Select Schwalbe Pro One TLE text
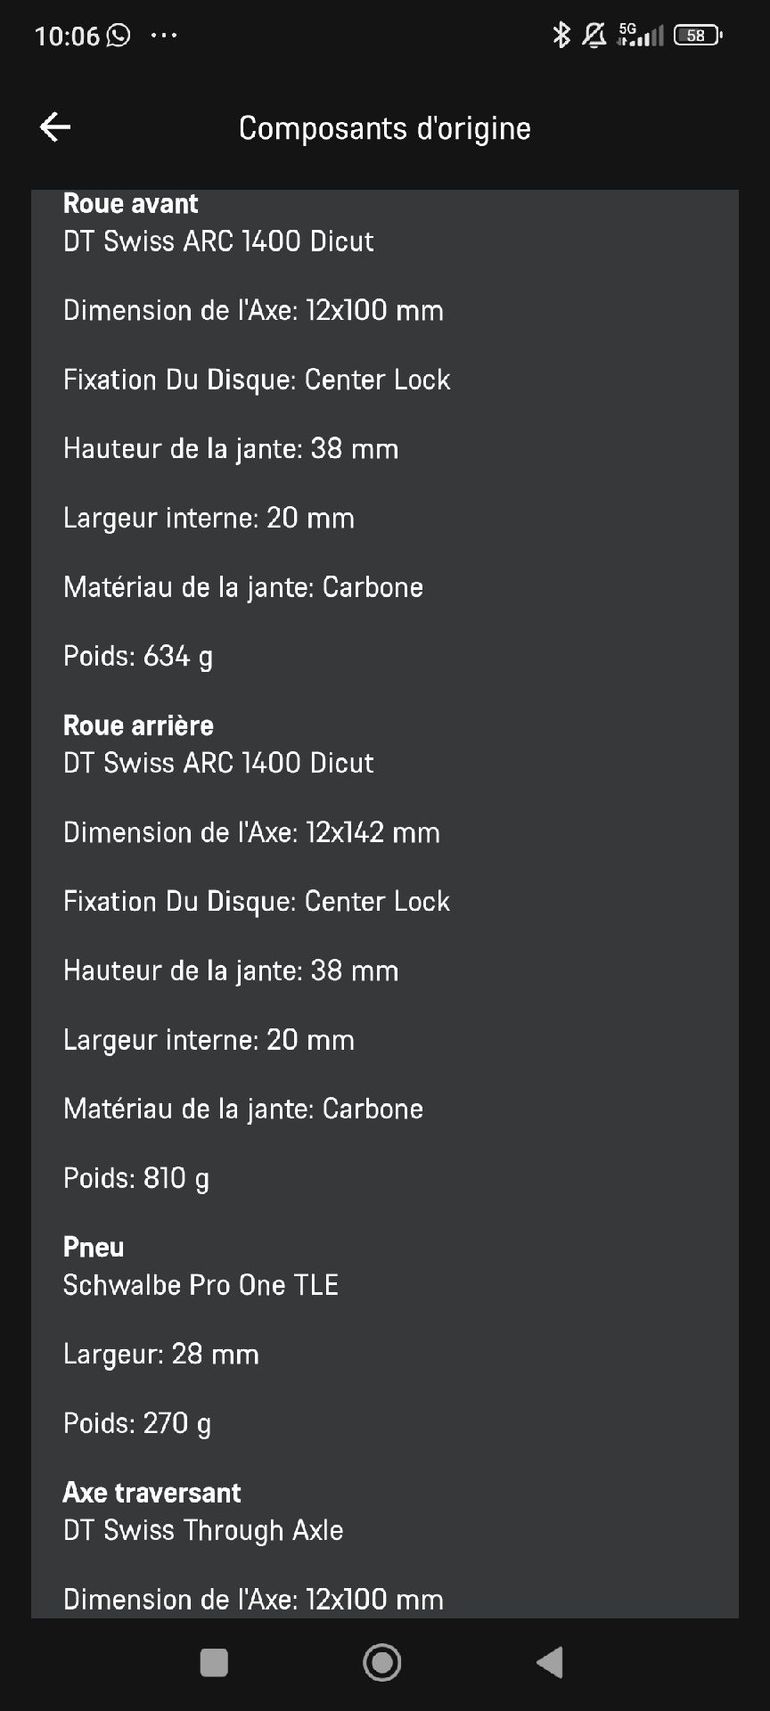The image size is (770, 1711). [x=200, y=1285]
